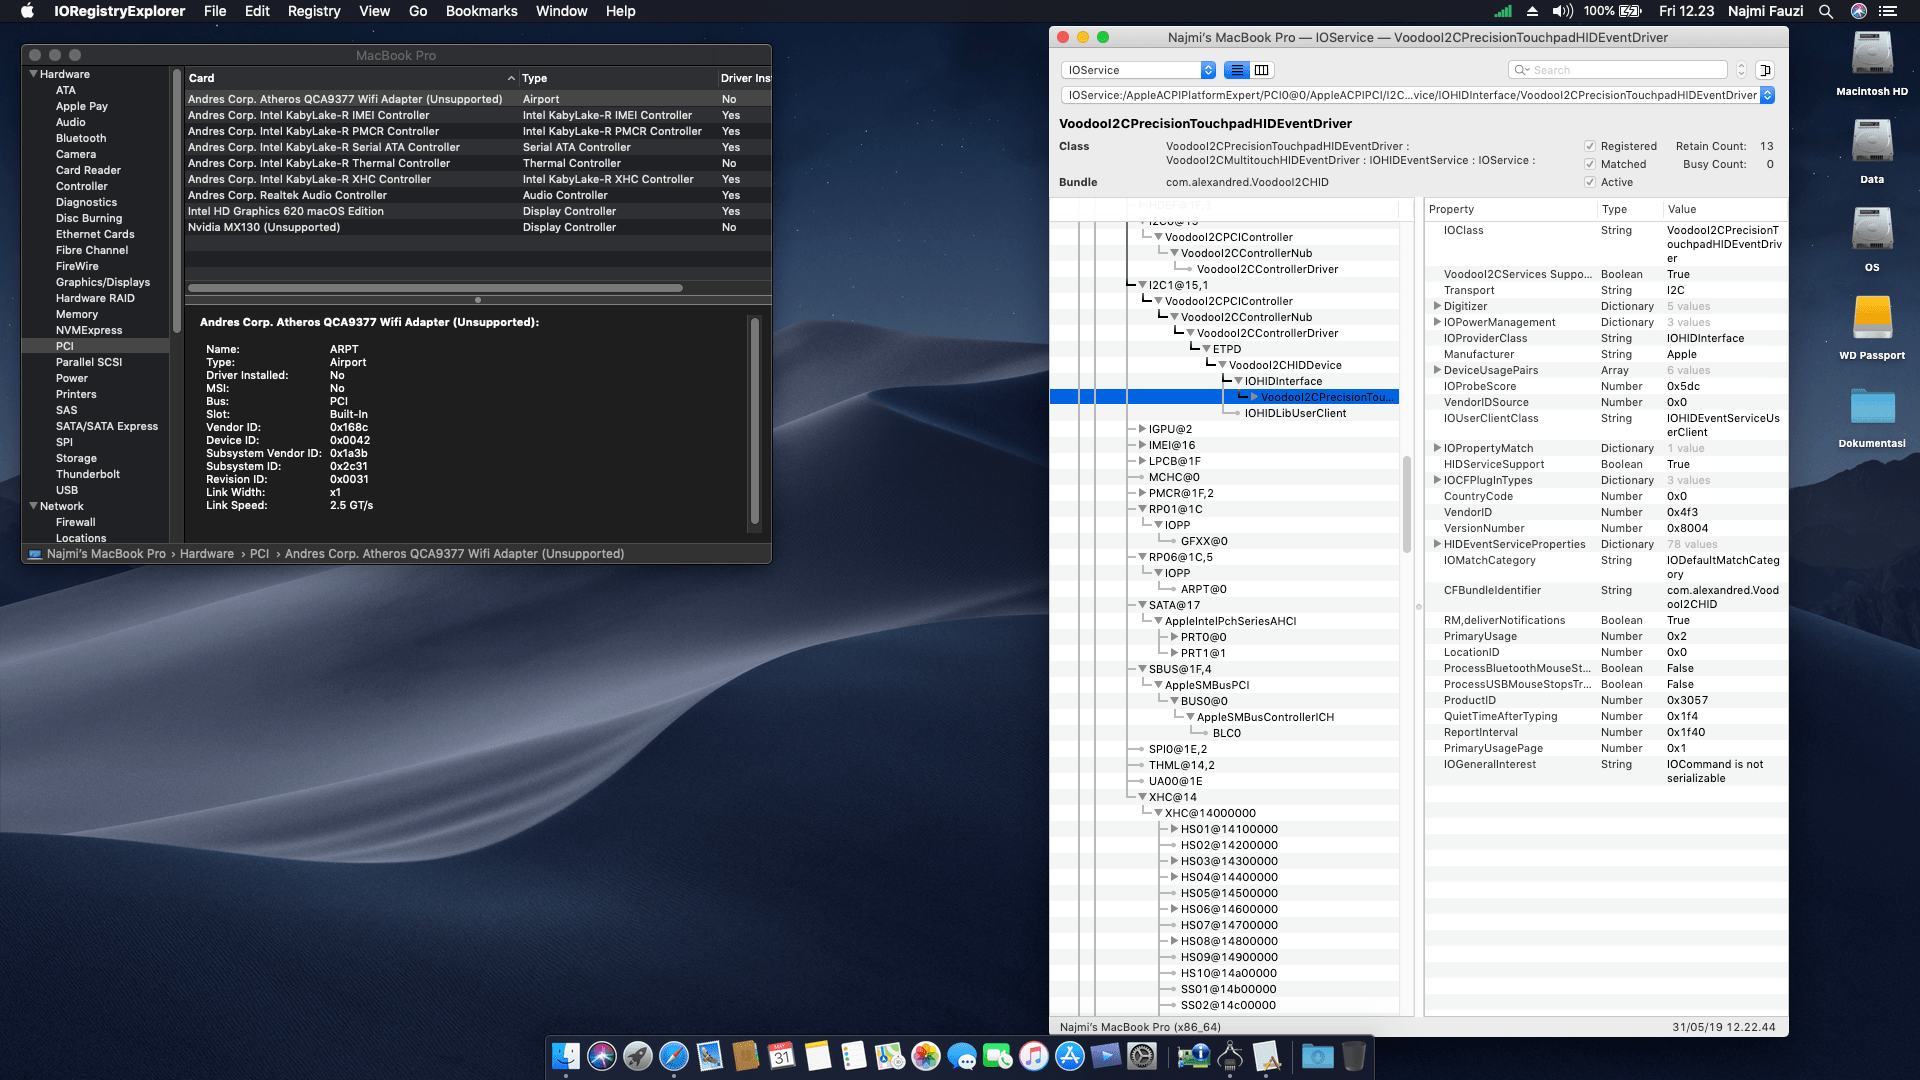
Task: Open the WD Passport external drive
Action: [1871, 319]
